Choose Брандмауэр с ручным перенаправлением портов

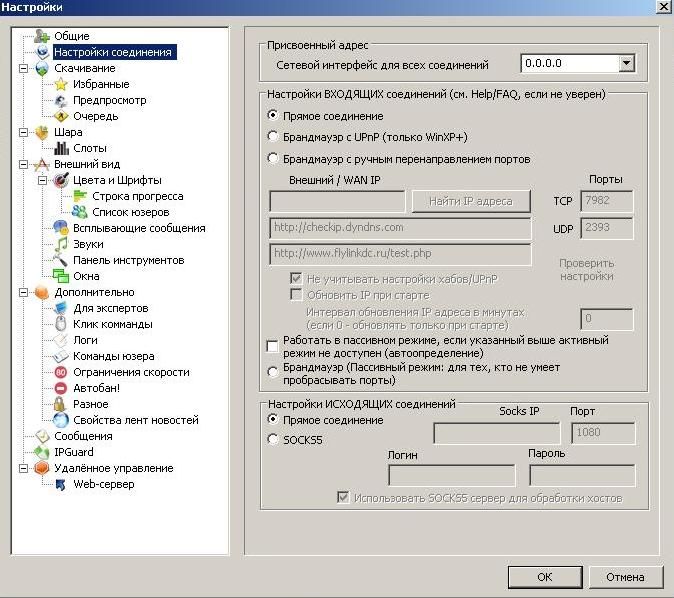pos(273,158)
